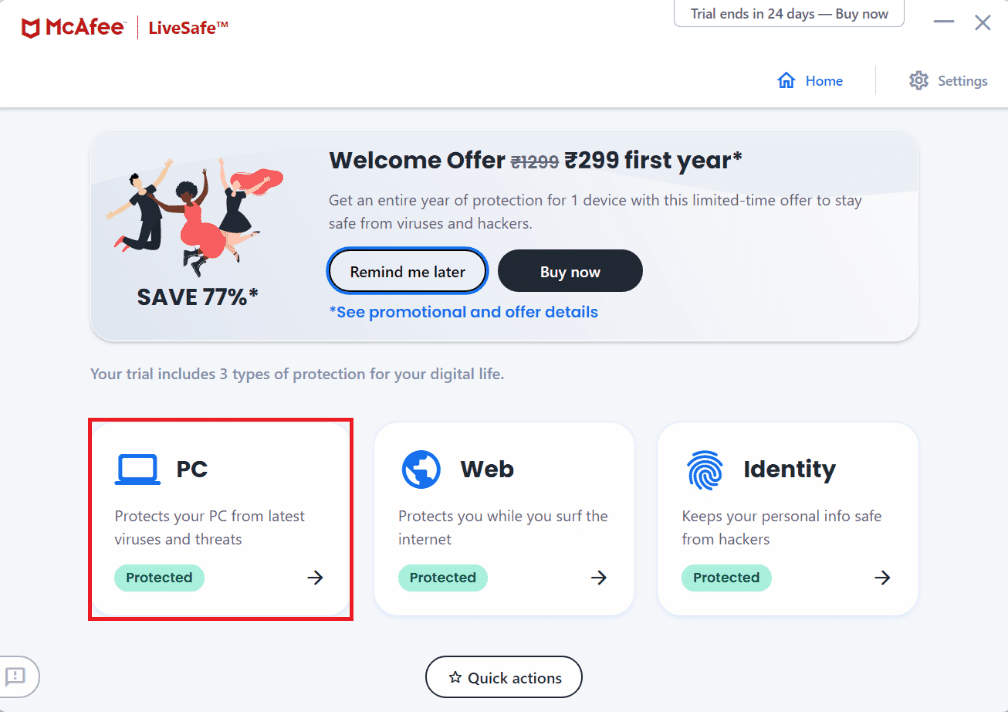
Task: Open promotional and offer details link
Action: [464, 312]
